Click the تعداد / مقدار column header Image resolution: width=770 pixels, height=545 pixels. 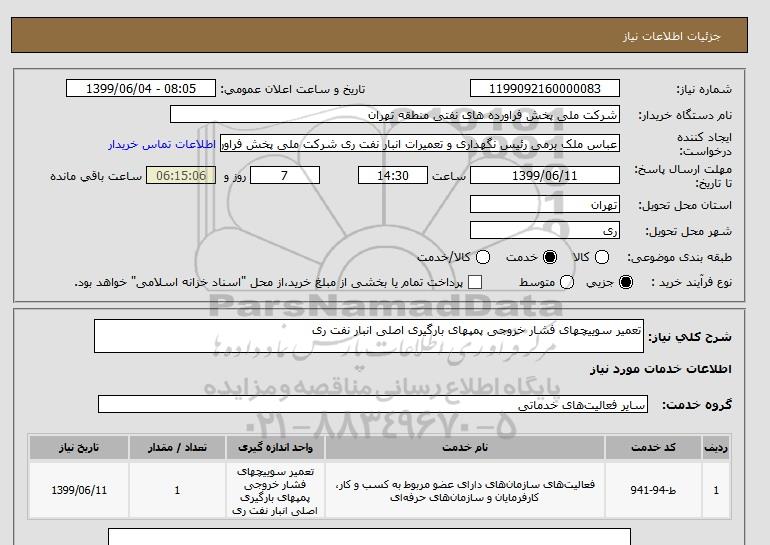(177, 447)
